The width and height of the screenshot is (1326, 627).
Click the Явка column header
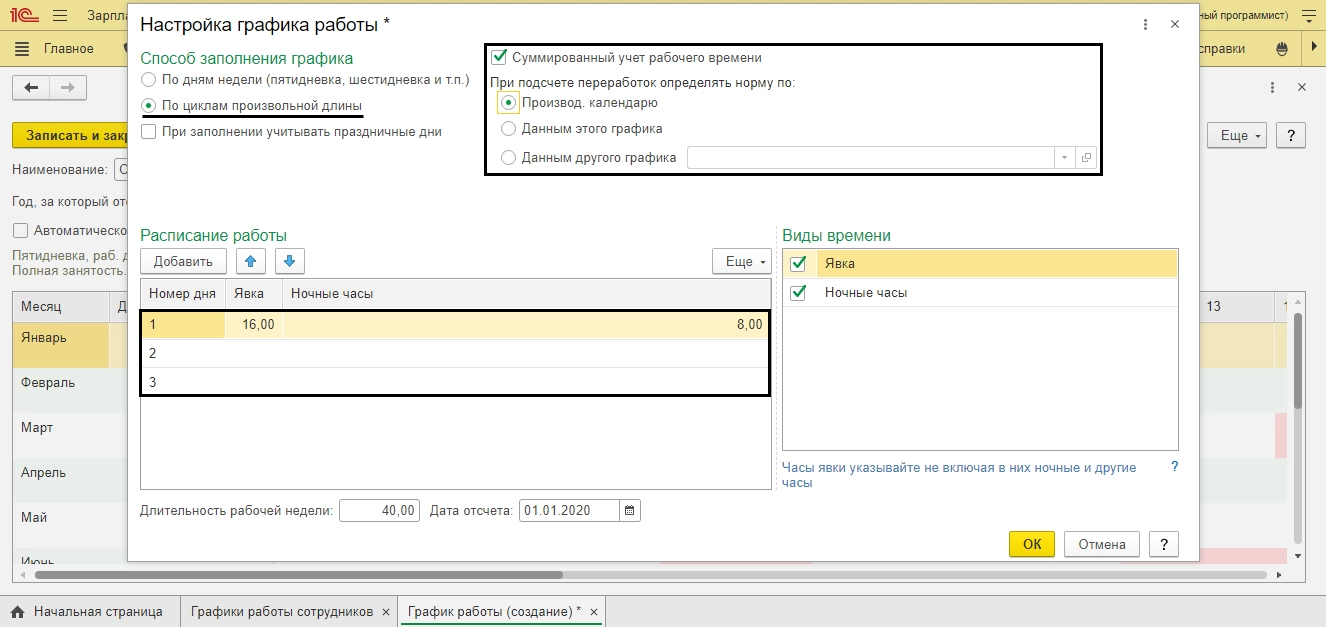pos(254,293)
